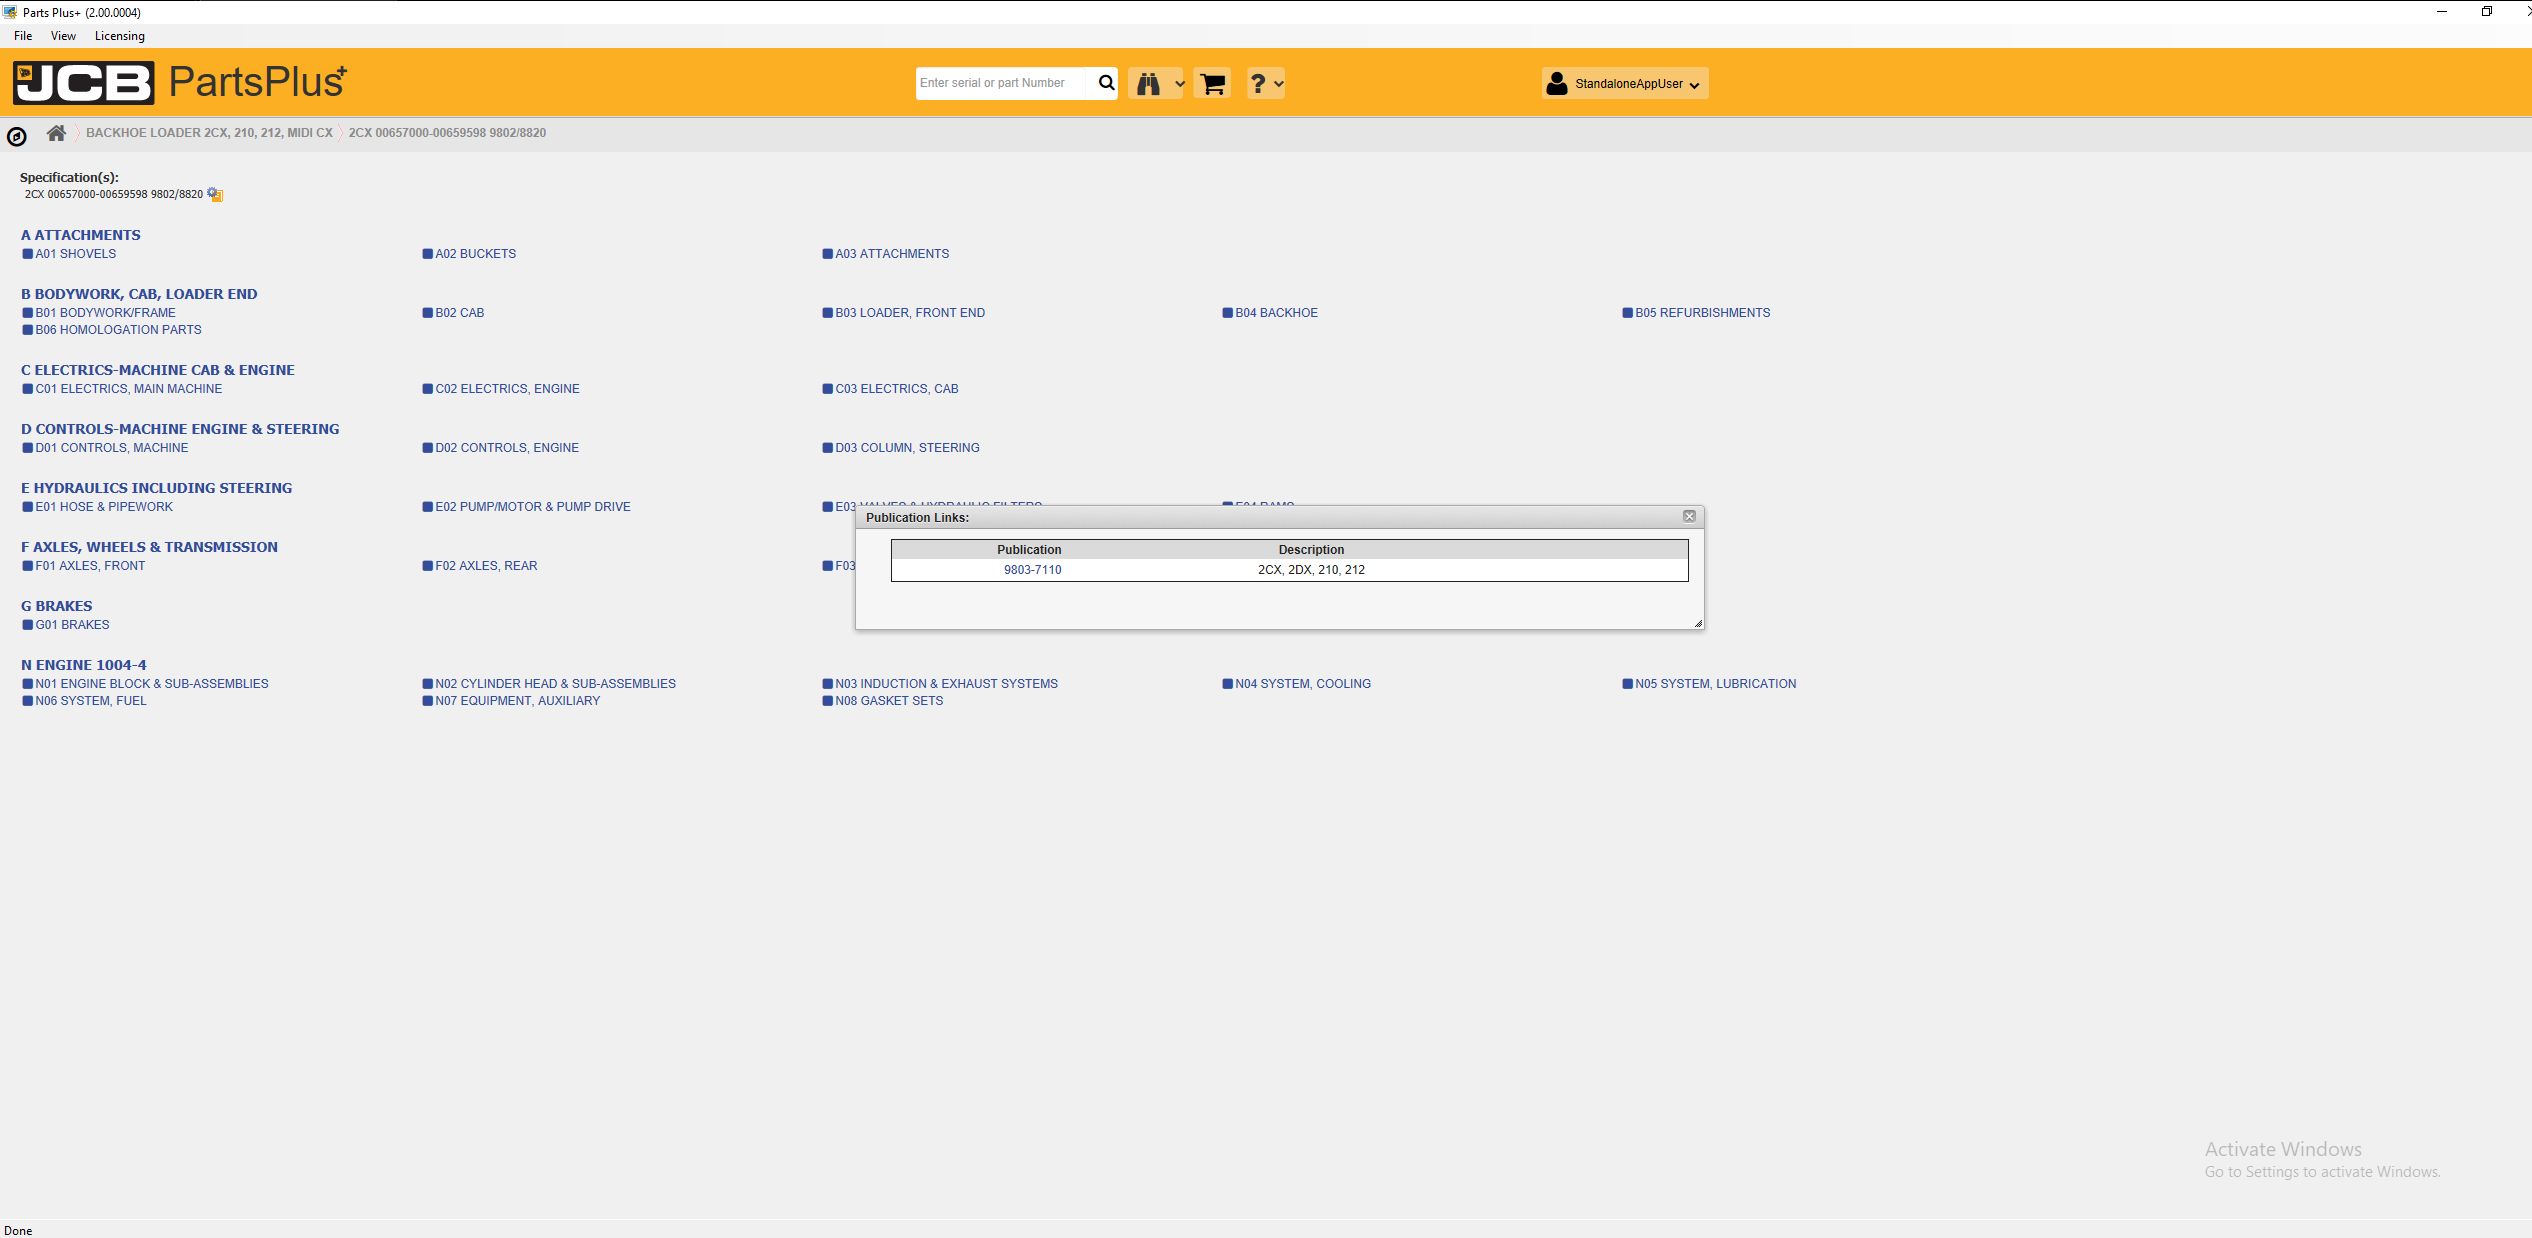Expand the help menu chevron
Viewport: 2532px width, 1238px height.
pyautogui.click(x=1278, y=85)
